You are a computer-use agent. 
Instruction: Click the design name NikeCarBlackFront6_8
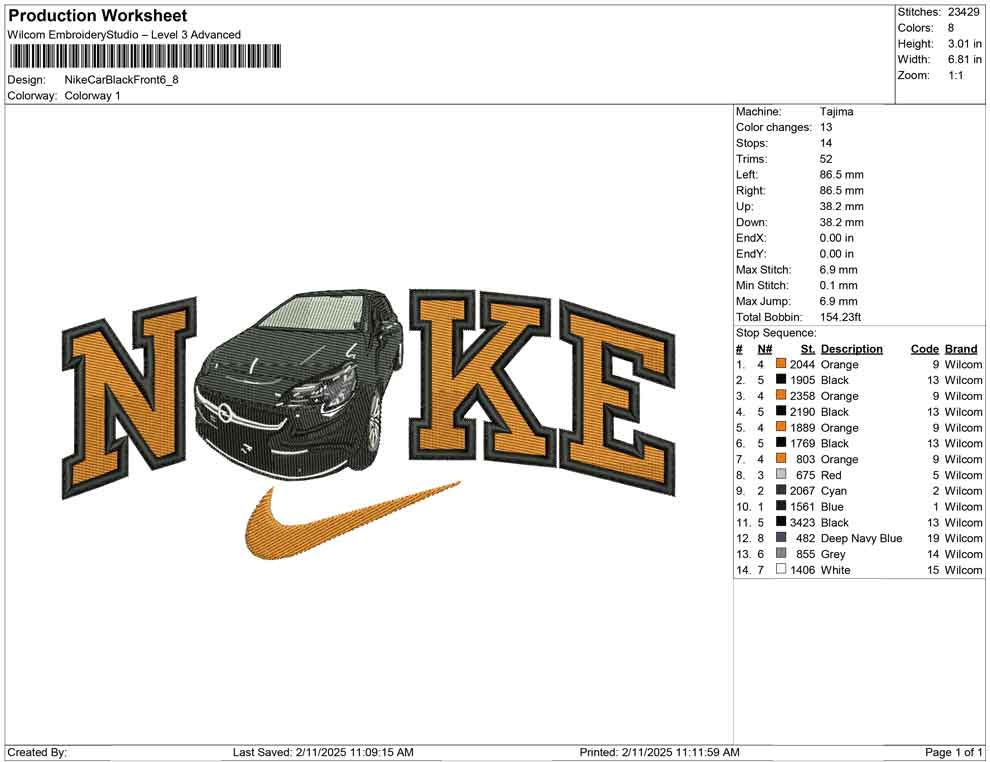tap(124, 80)
